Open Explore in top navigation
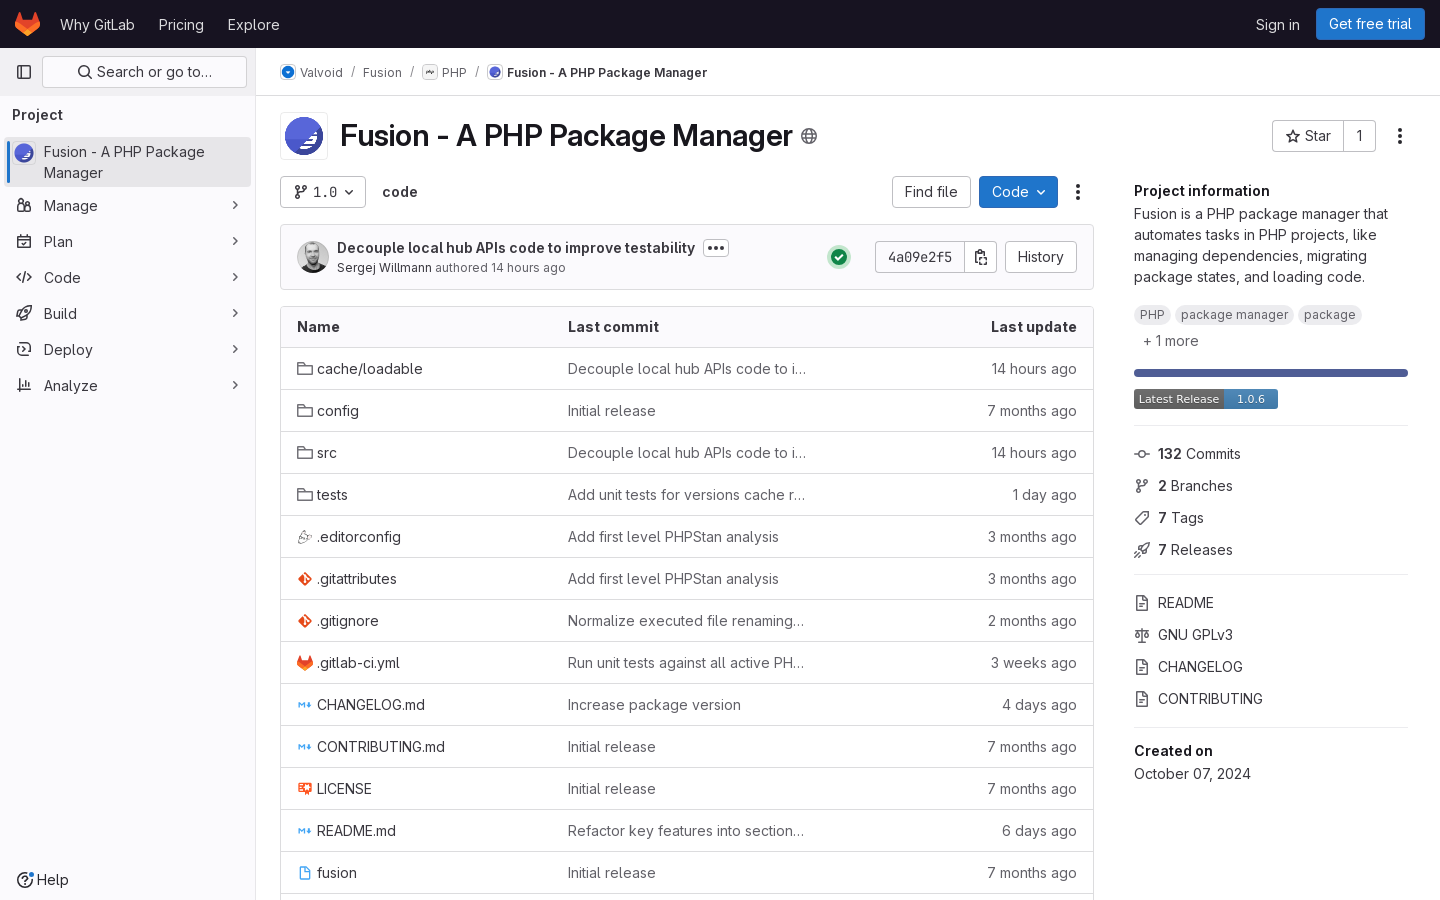 253,24
